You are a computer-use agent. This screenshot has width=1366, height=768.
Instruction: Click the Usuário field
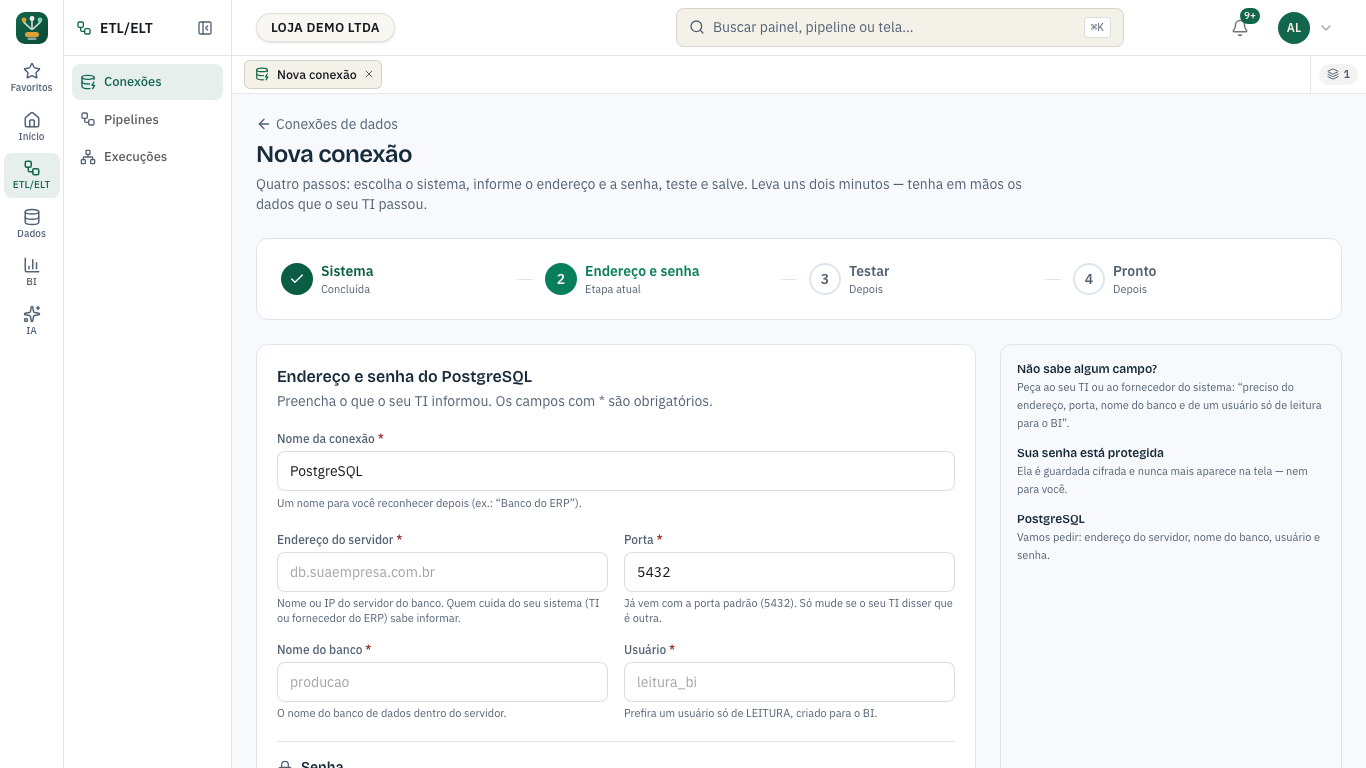789,682
